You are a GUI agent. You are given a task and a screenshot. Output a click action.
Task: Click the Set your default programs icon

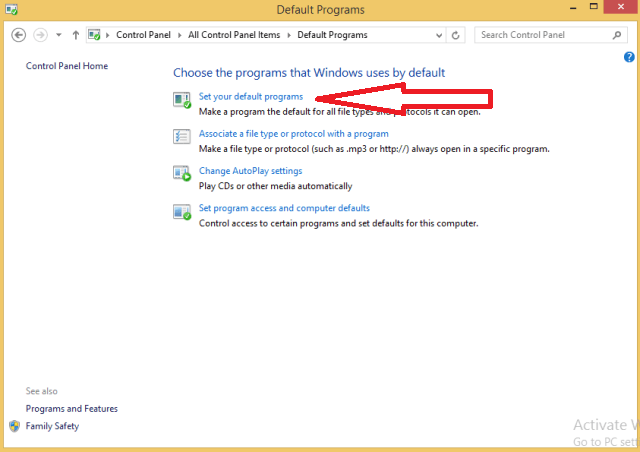182,100
